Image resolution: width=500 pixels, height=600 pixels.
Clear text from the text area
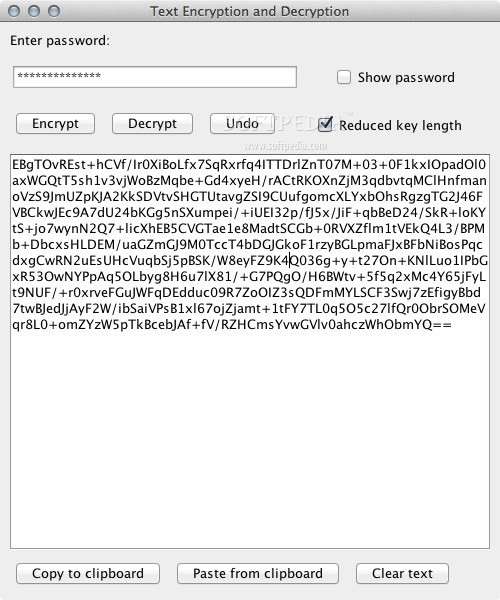(x=402, y=574)
